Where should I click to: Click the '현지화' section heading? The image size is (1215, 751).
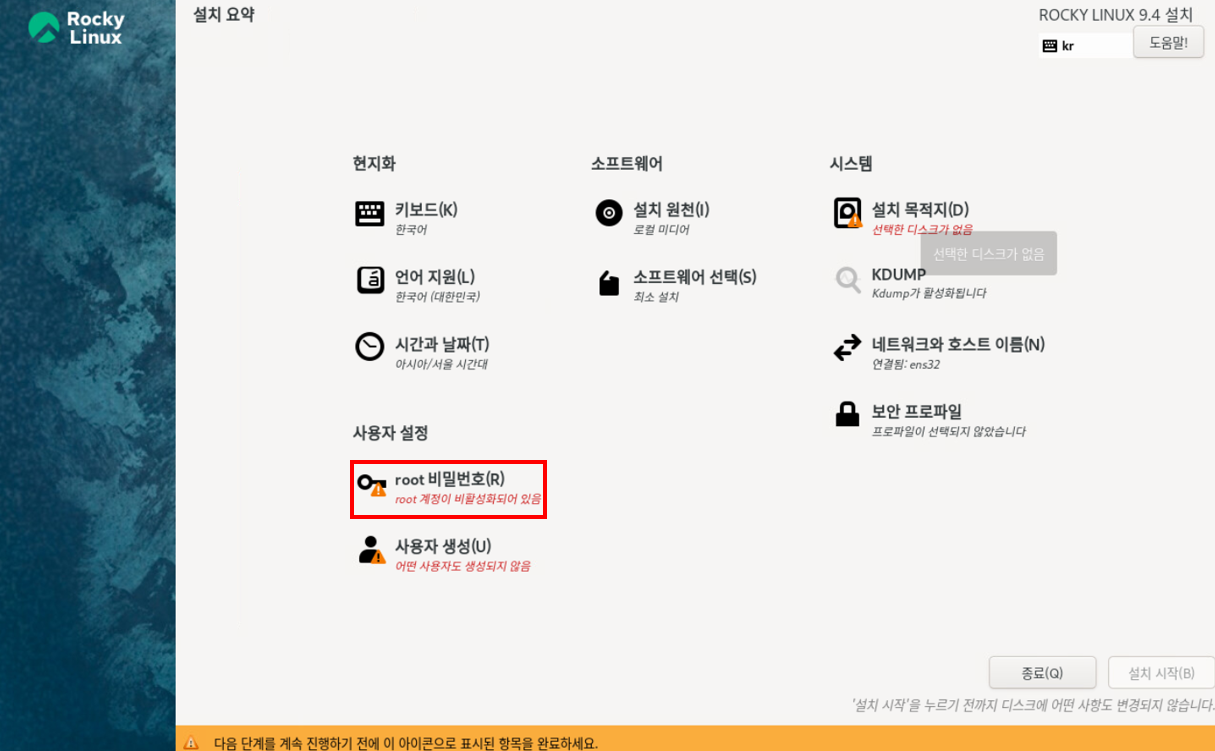374,163
